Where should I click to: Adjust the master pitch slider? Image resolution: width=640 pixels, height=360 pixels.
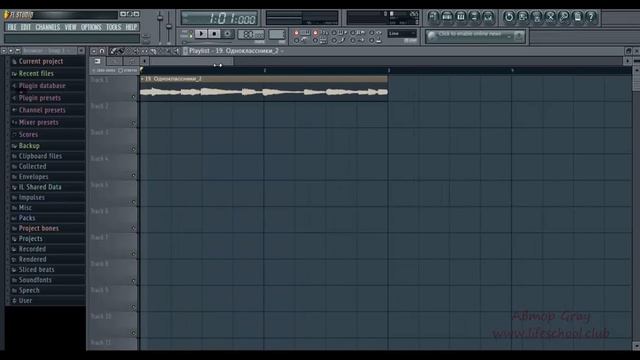(x=169, y=27)
